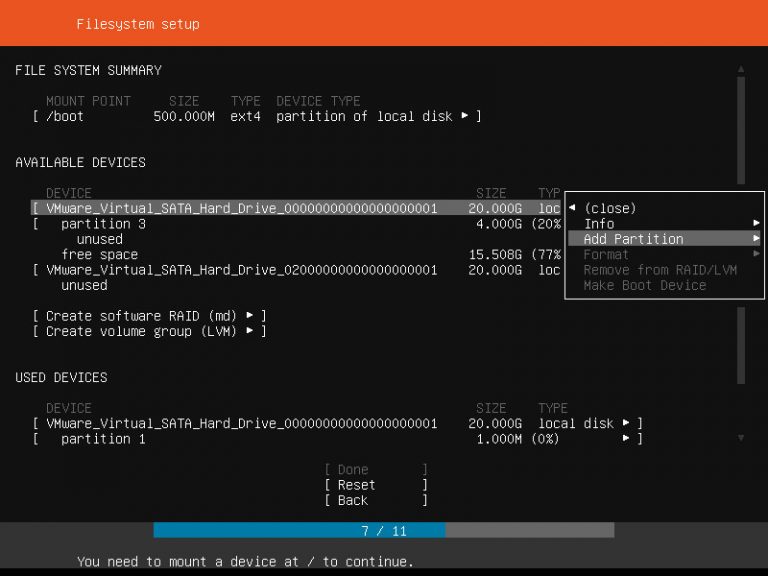Click the arrow after Create volume group
Viewport: 768px width, 576px height.
tap(250, 330)
